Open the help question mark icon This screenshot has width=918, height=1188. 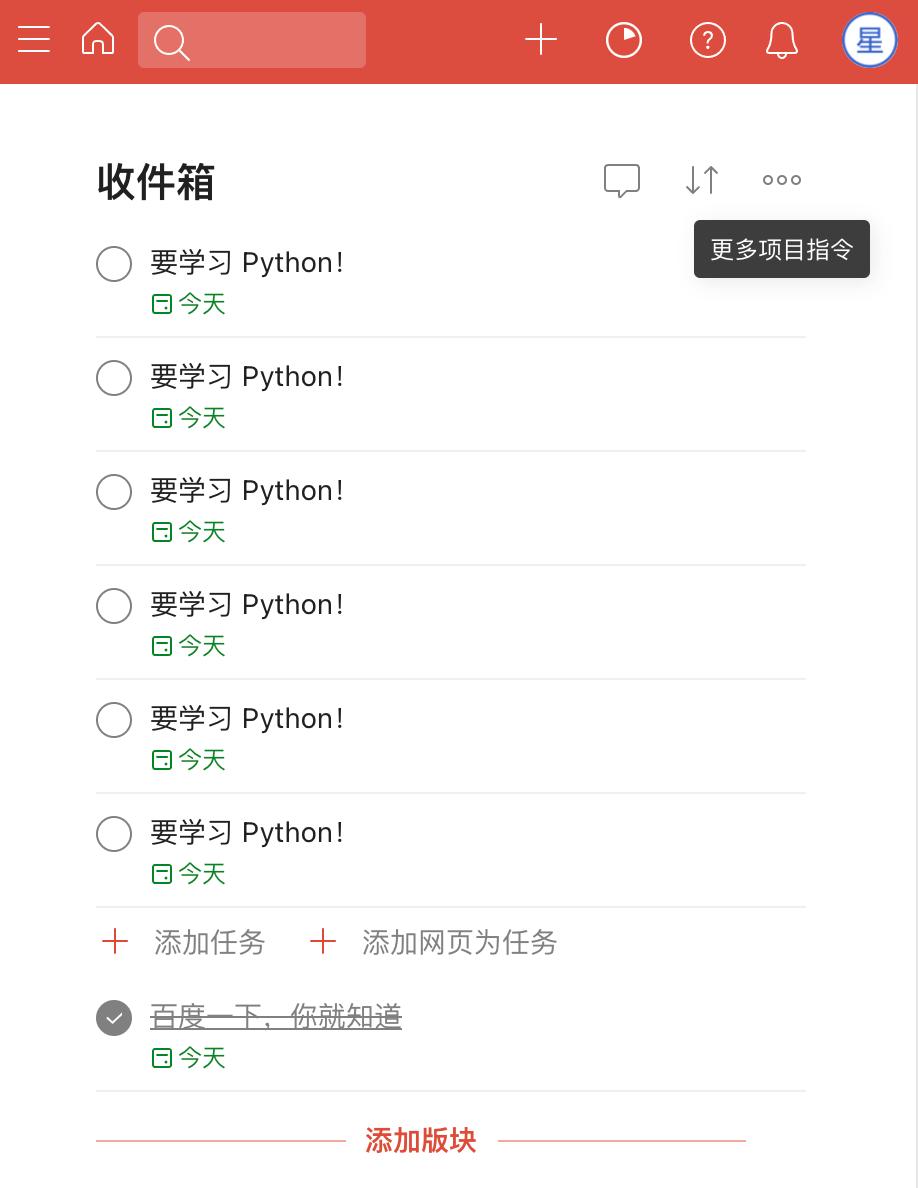point(707,40)
